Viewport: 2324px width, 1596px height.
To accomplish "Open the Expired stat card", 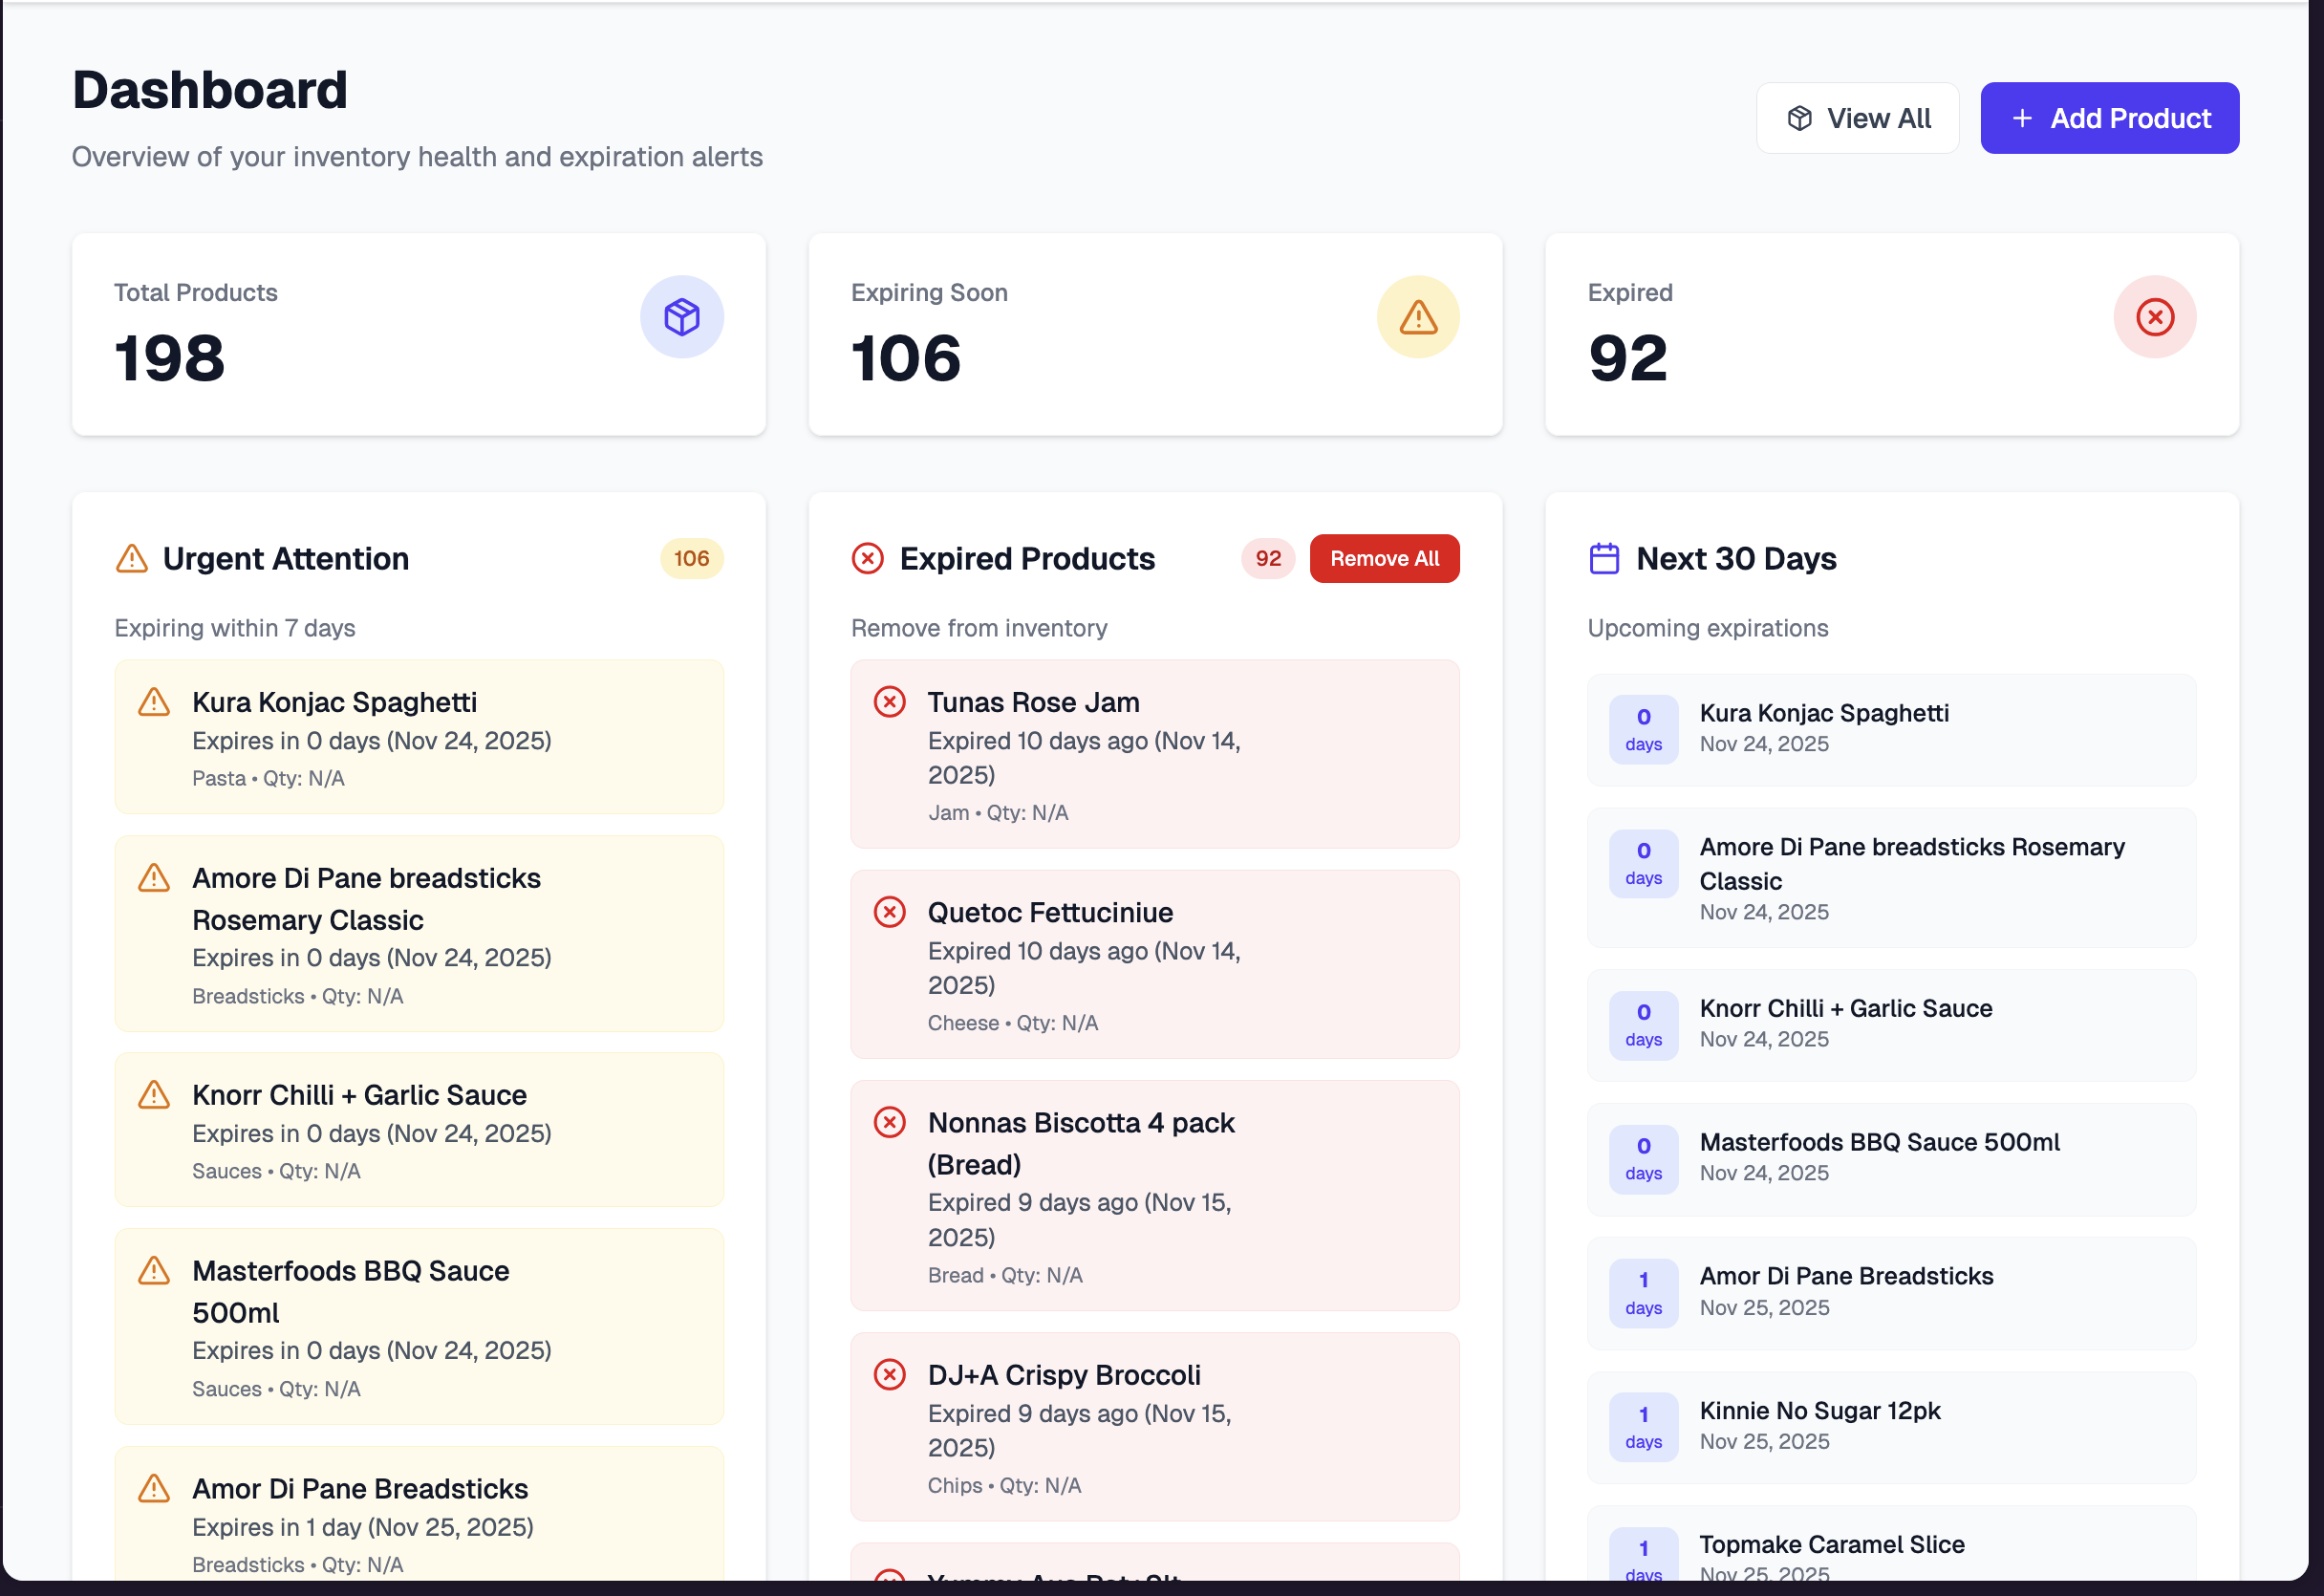I will [1892, 334].
